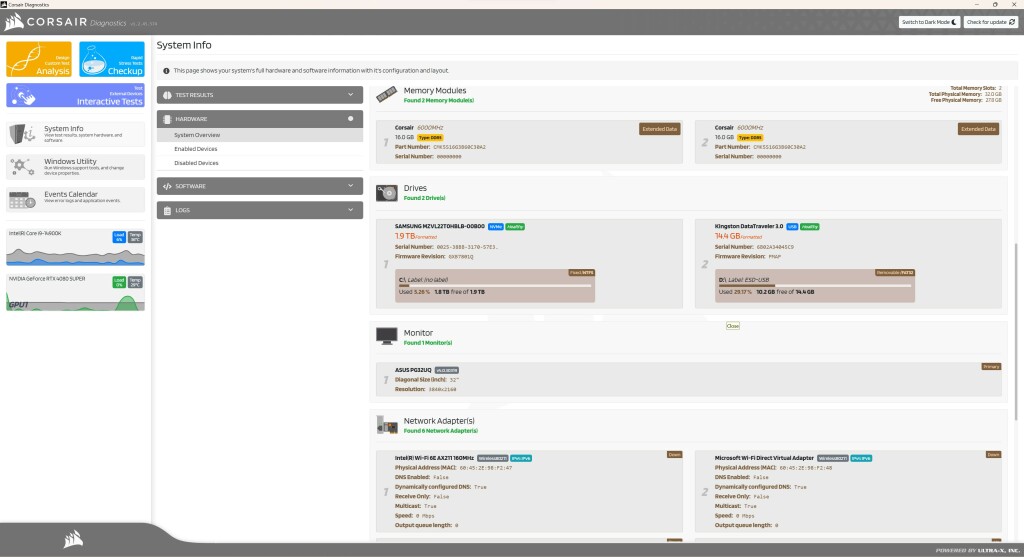Click the Down status on Intel Wi-Fi adapter
Image resolution: width=1024 pixels, height=557 pixels.
675,454
